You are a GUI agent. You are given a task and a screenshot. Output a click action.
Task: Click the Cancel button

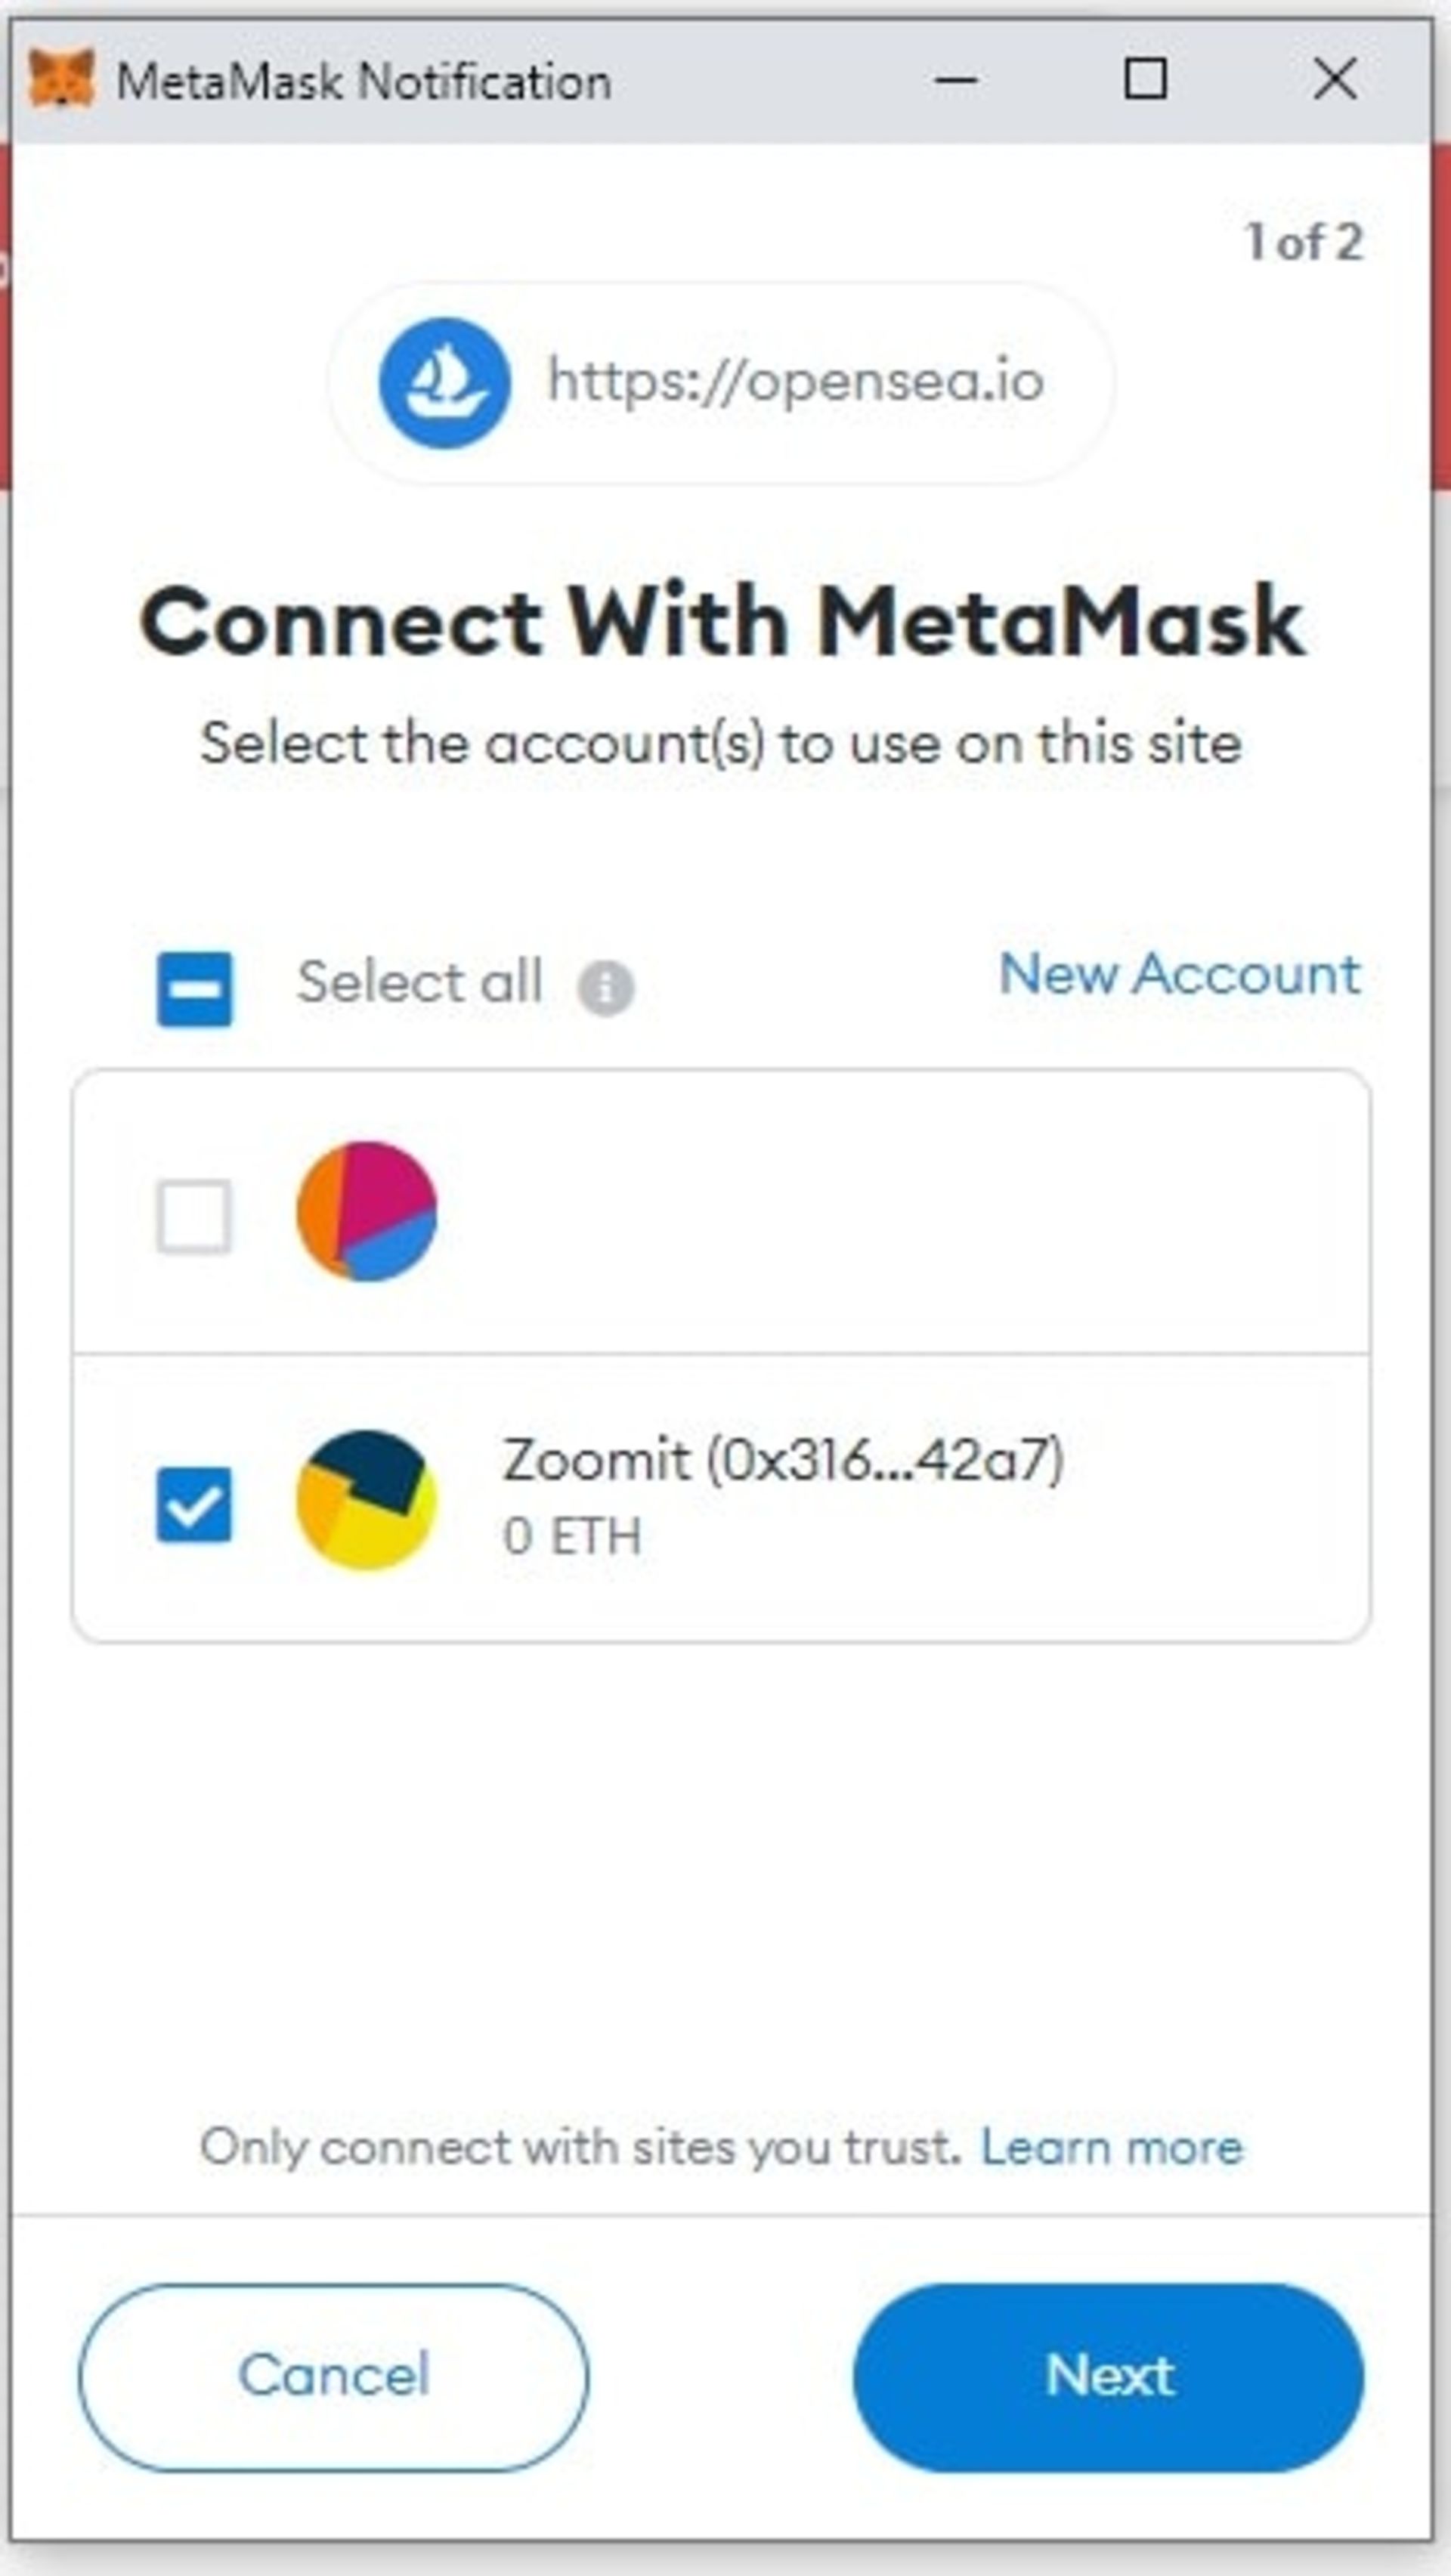[x=333, y=2377]
